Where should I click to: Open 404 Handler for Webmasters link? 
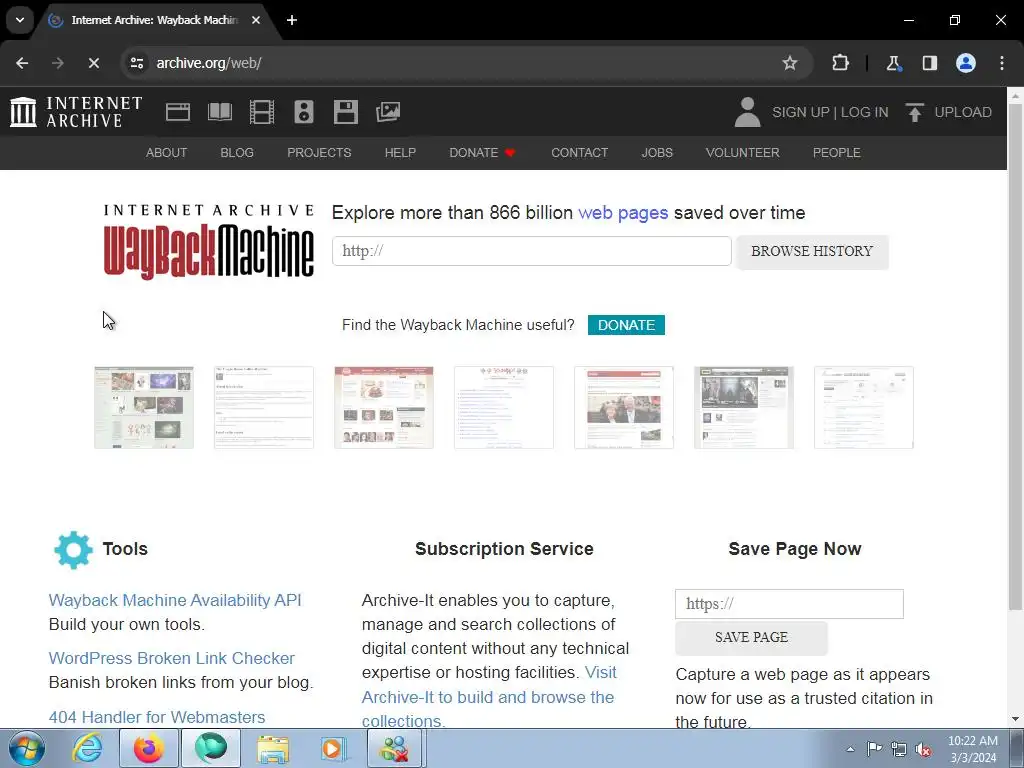tap(157, 717)
